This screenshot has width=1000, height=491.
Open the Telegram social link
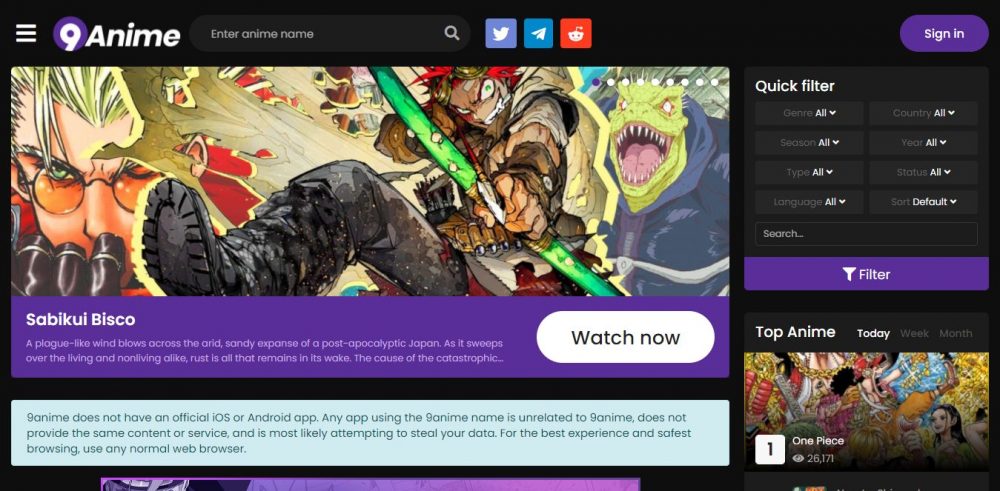[x=538, y=33]
